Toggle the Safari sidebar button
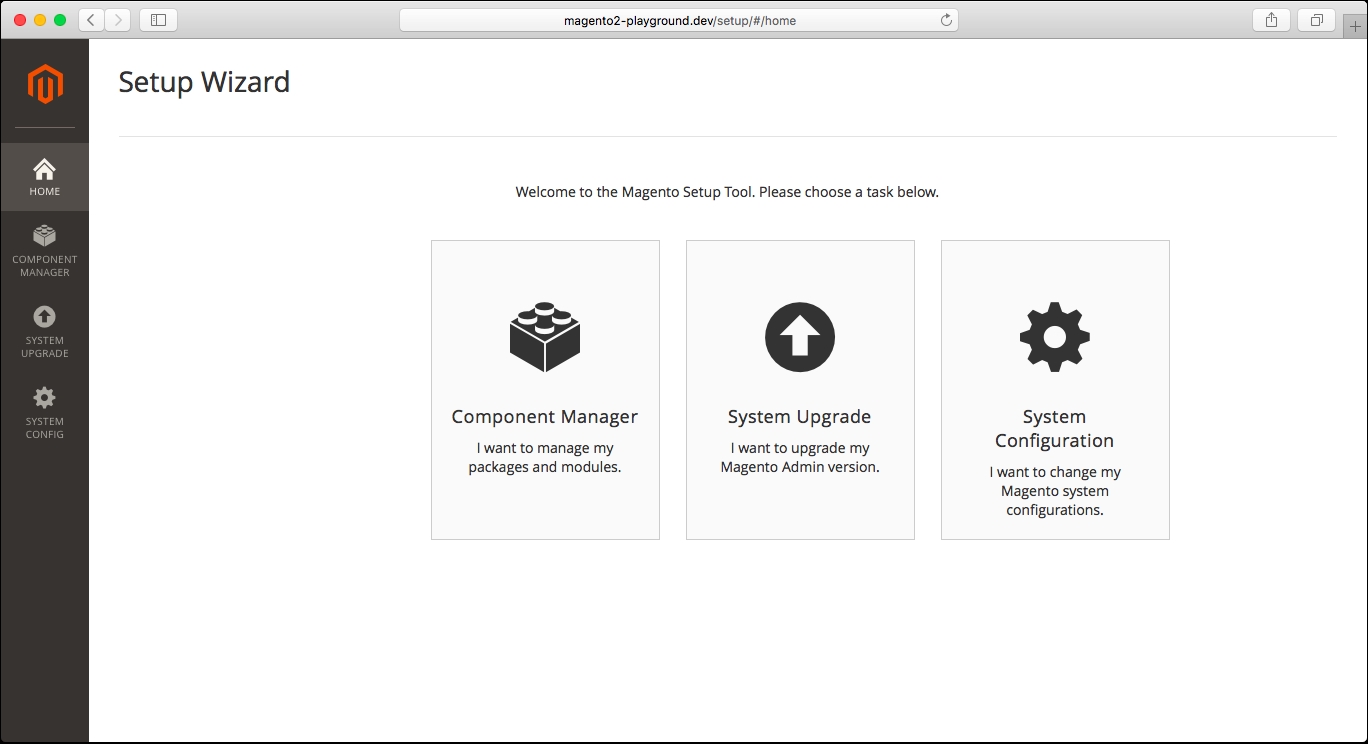 click(158, 20)
